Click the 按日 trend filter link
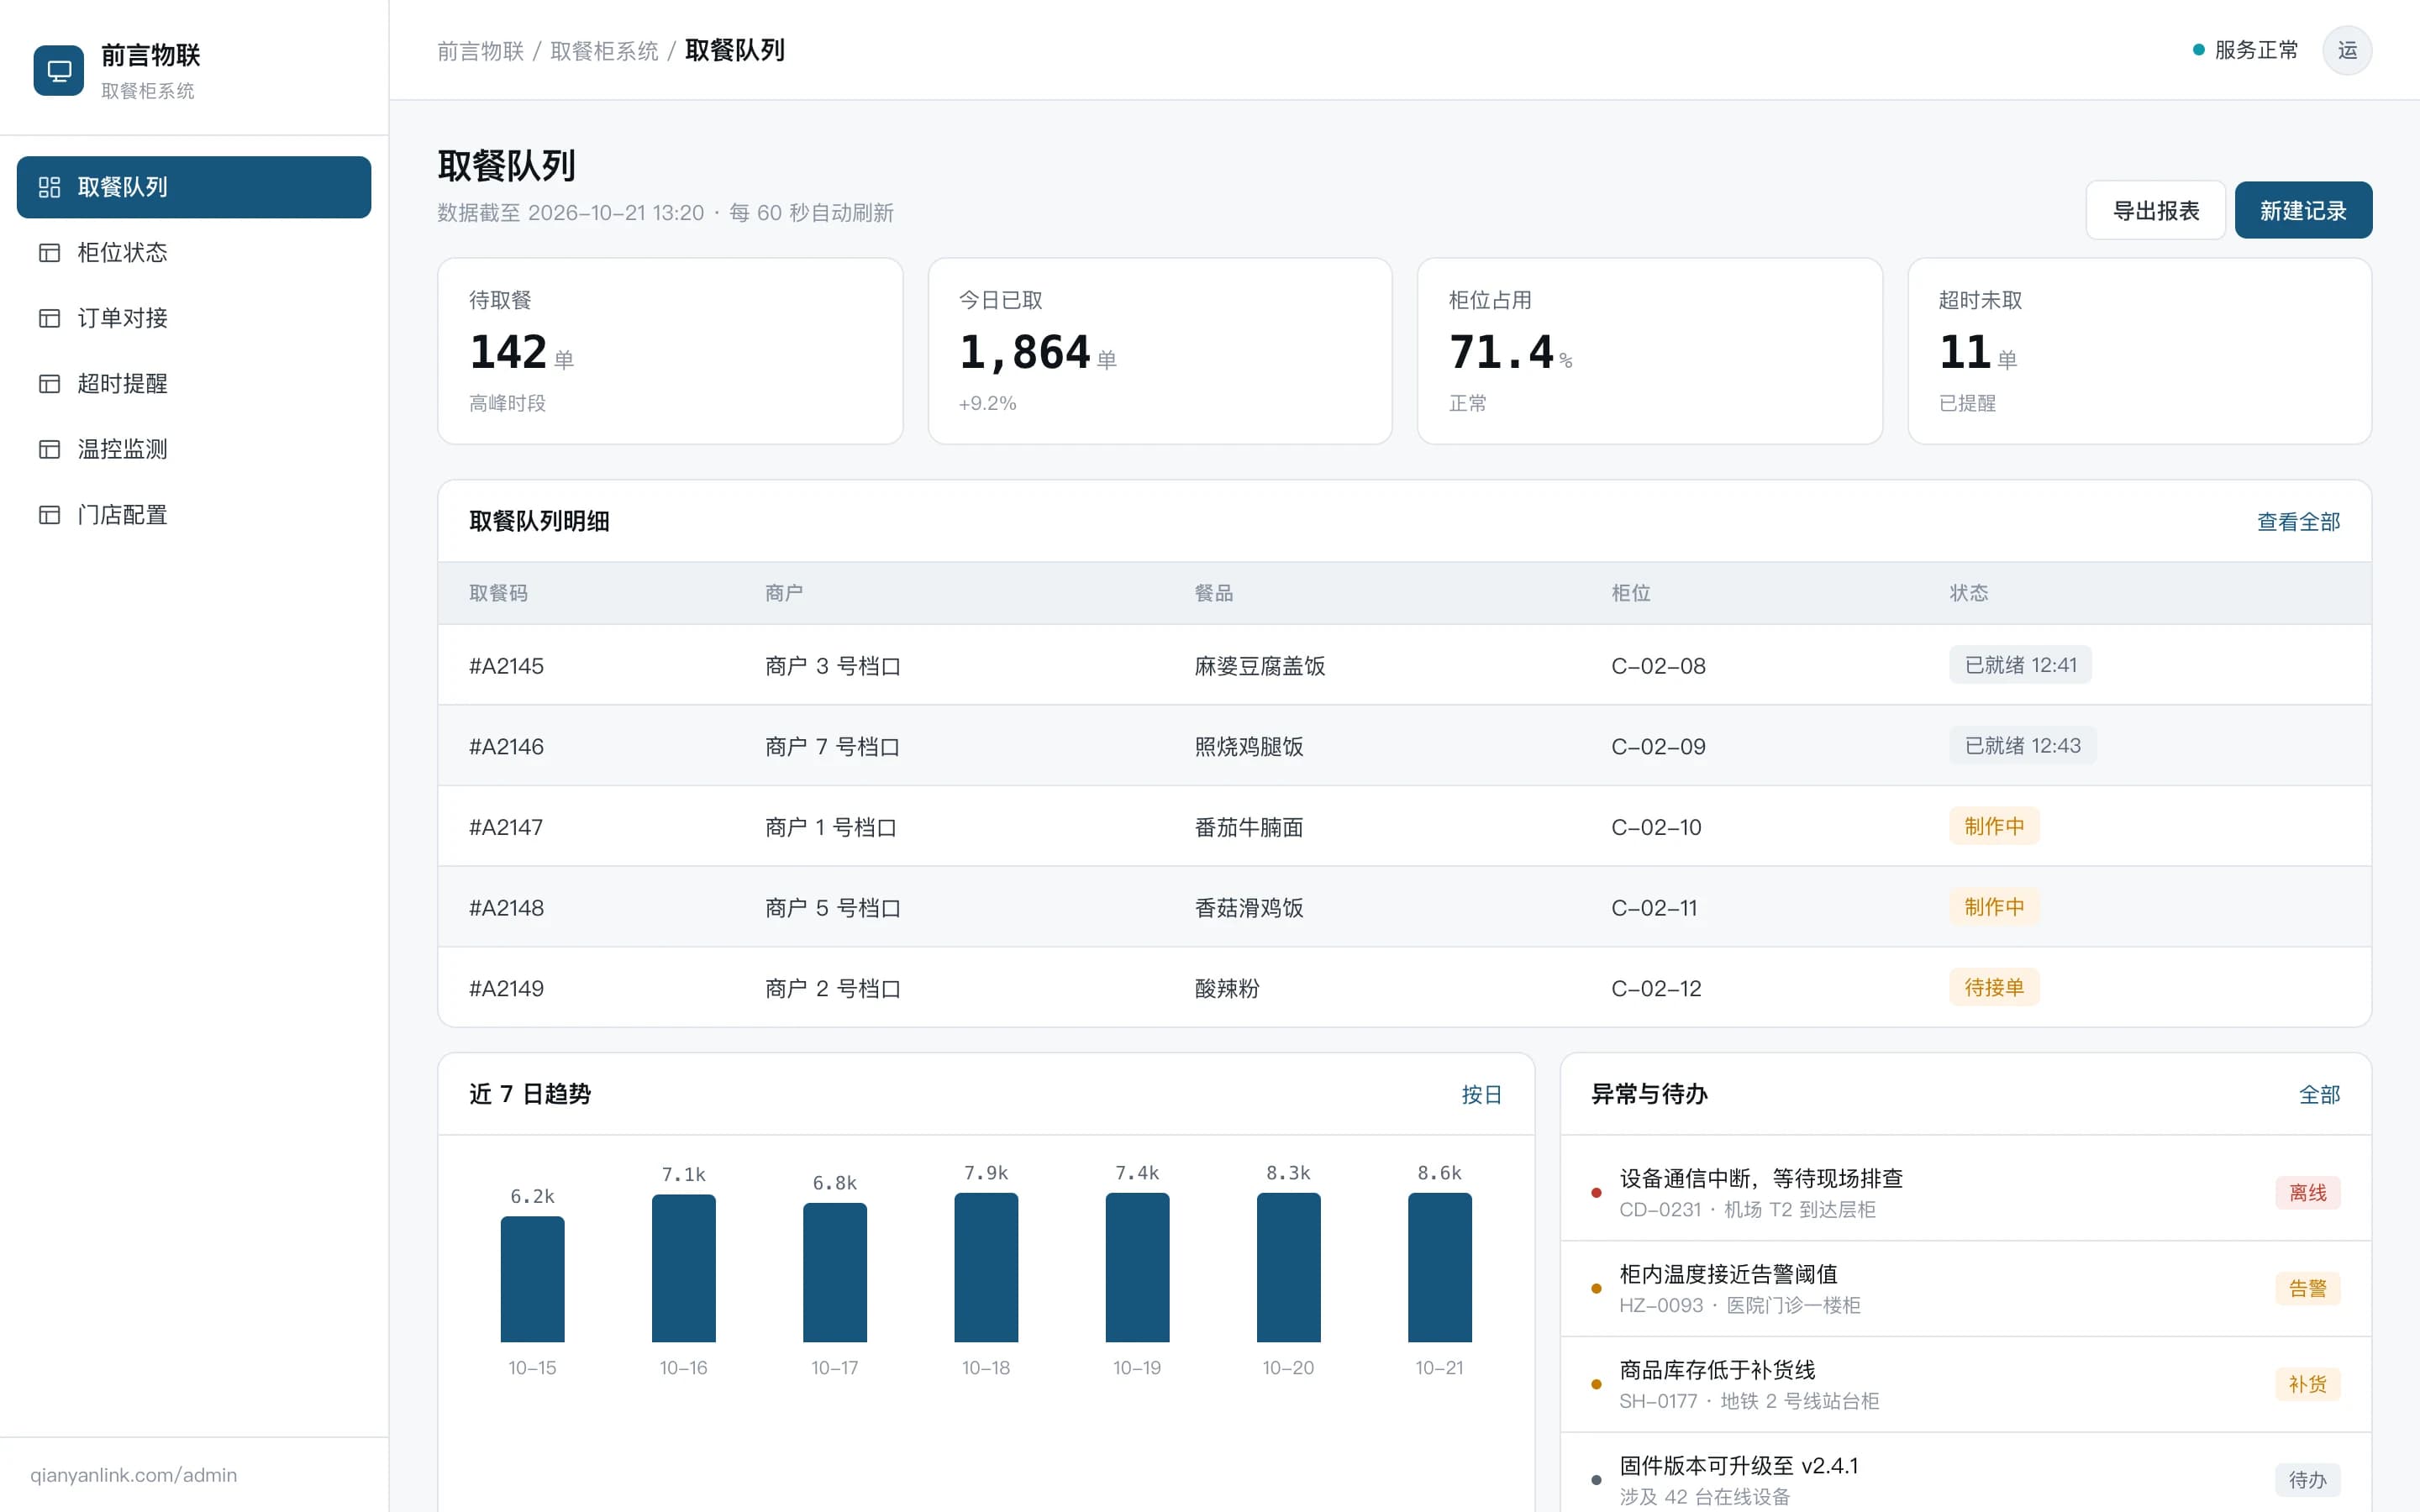 coord(1481,1095)
